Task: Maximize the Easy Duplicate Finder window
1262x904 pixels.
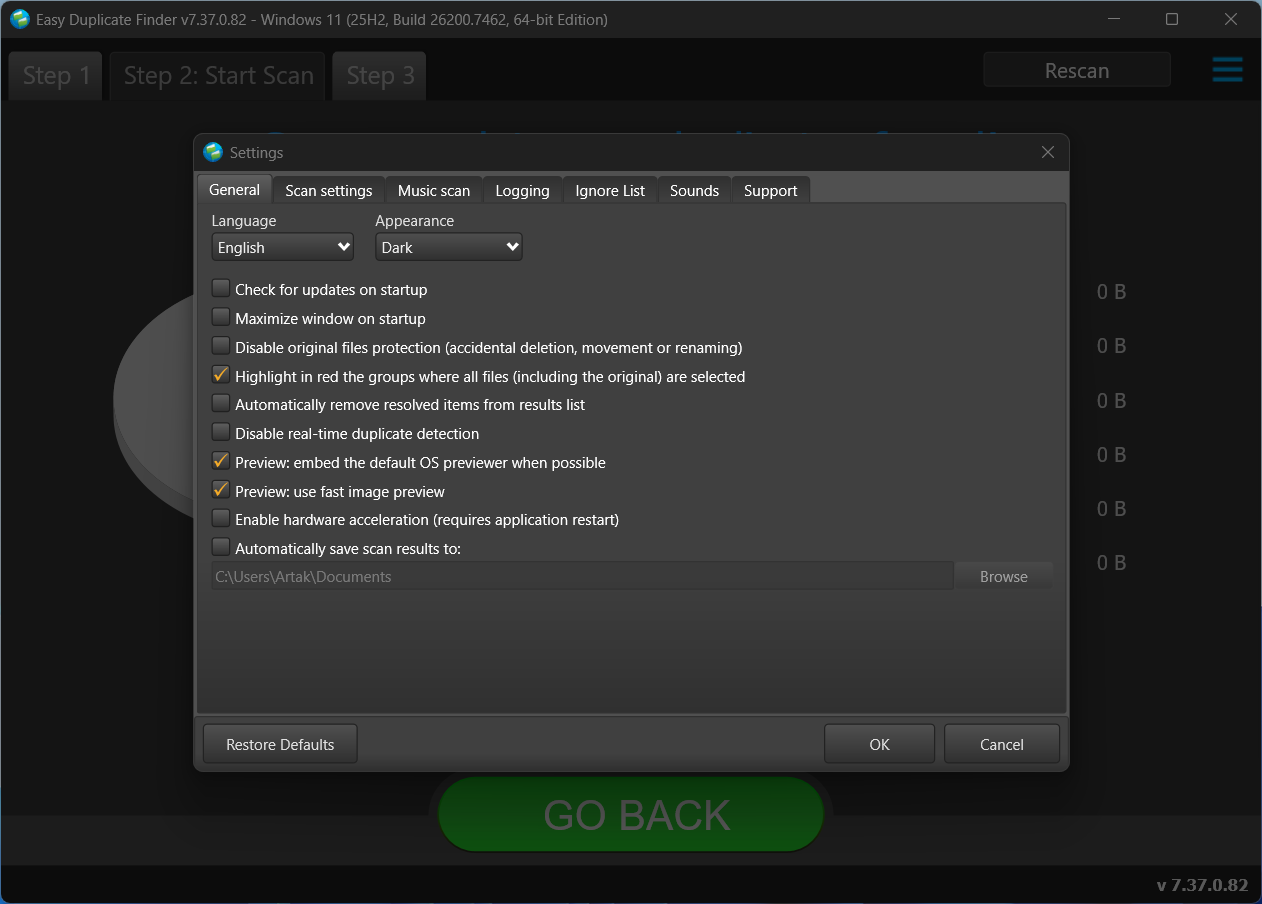Action: coord(1172,19)
